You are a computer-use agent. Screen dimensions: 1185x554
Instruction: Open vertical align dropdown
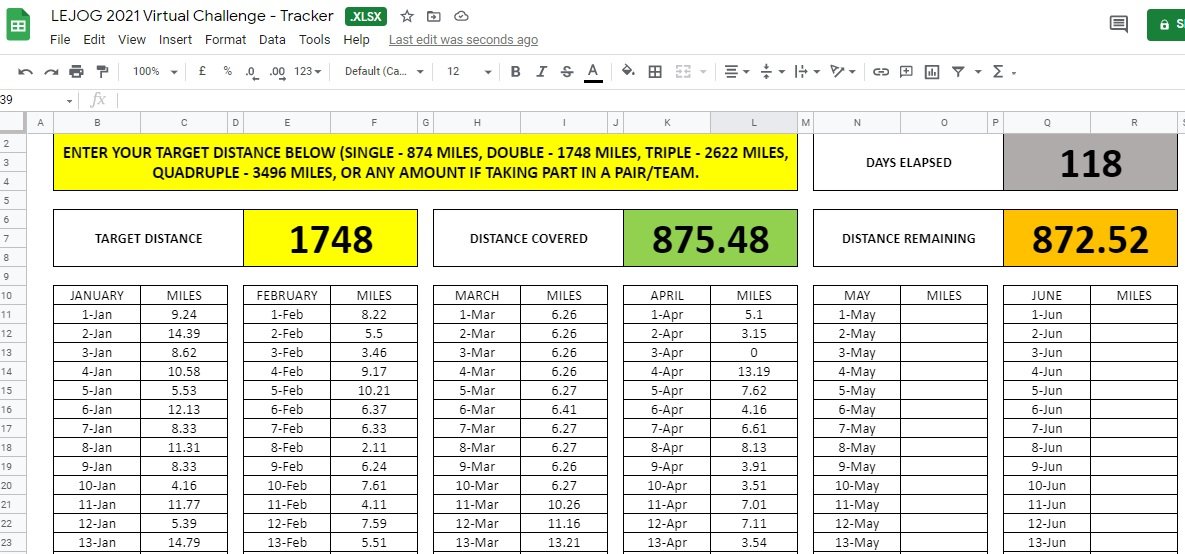click(772, 72)
